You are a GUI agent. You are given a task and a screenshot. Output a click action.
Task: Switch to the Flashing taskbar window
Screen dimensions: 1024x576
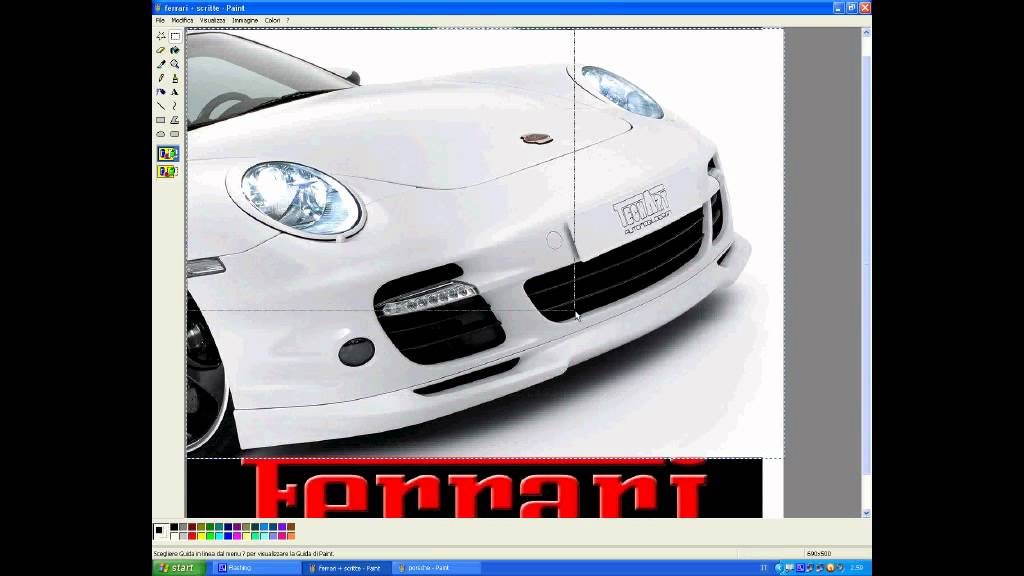pyautogui.click(x=257, y=568)
